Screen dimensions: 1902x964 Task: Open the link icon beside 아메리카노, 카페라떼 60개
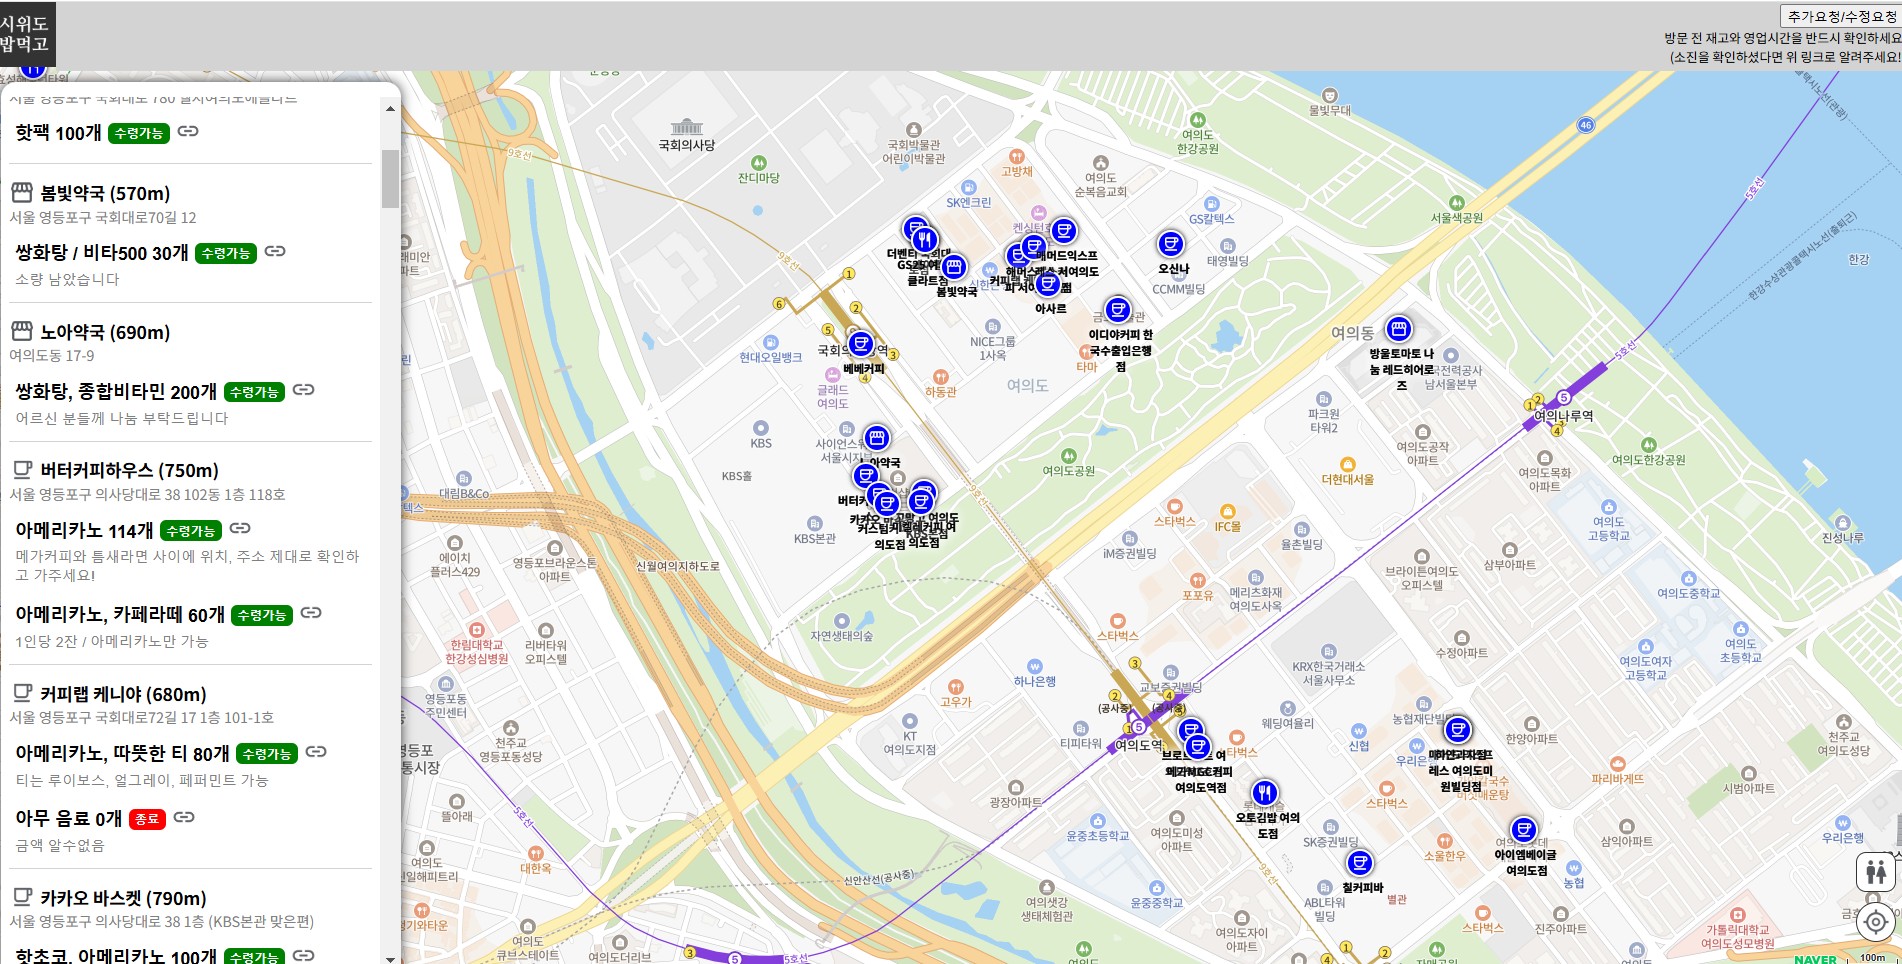pos(311,613)
